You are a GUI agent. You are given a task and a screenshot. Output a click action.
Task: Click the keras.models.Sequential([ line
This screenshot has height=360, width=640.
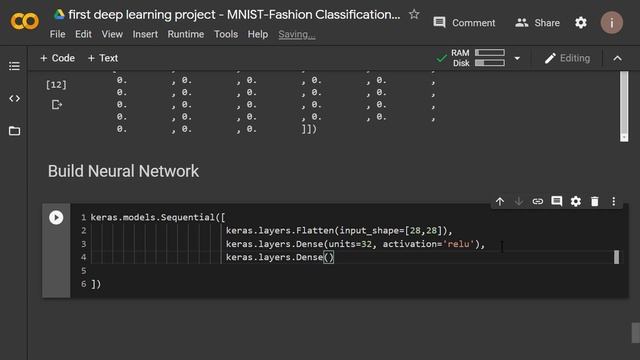158,217
